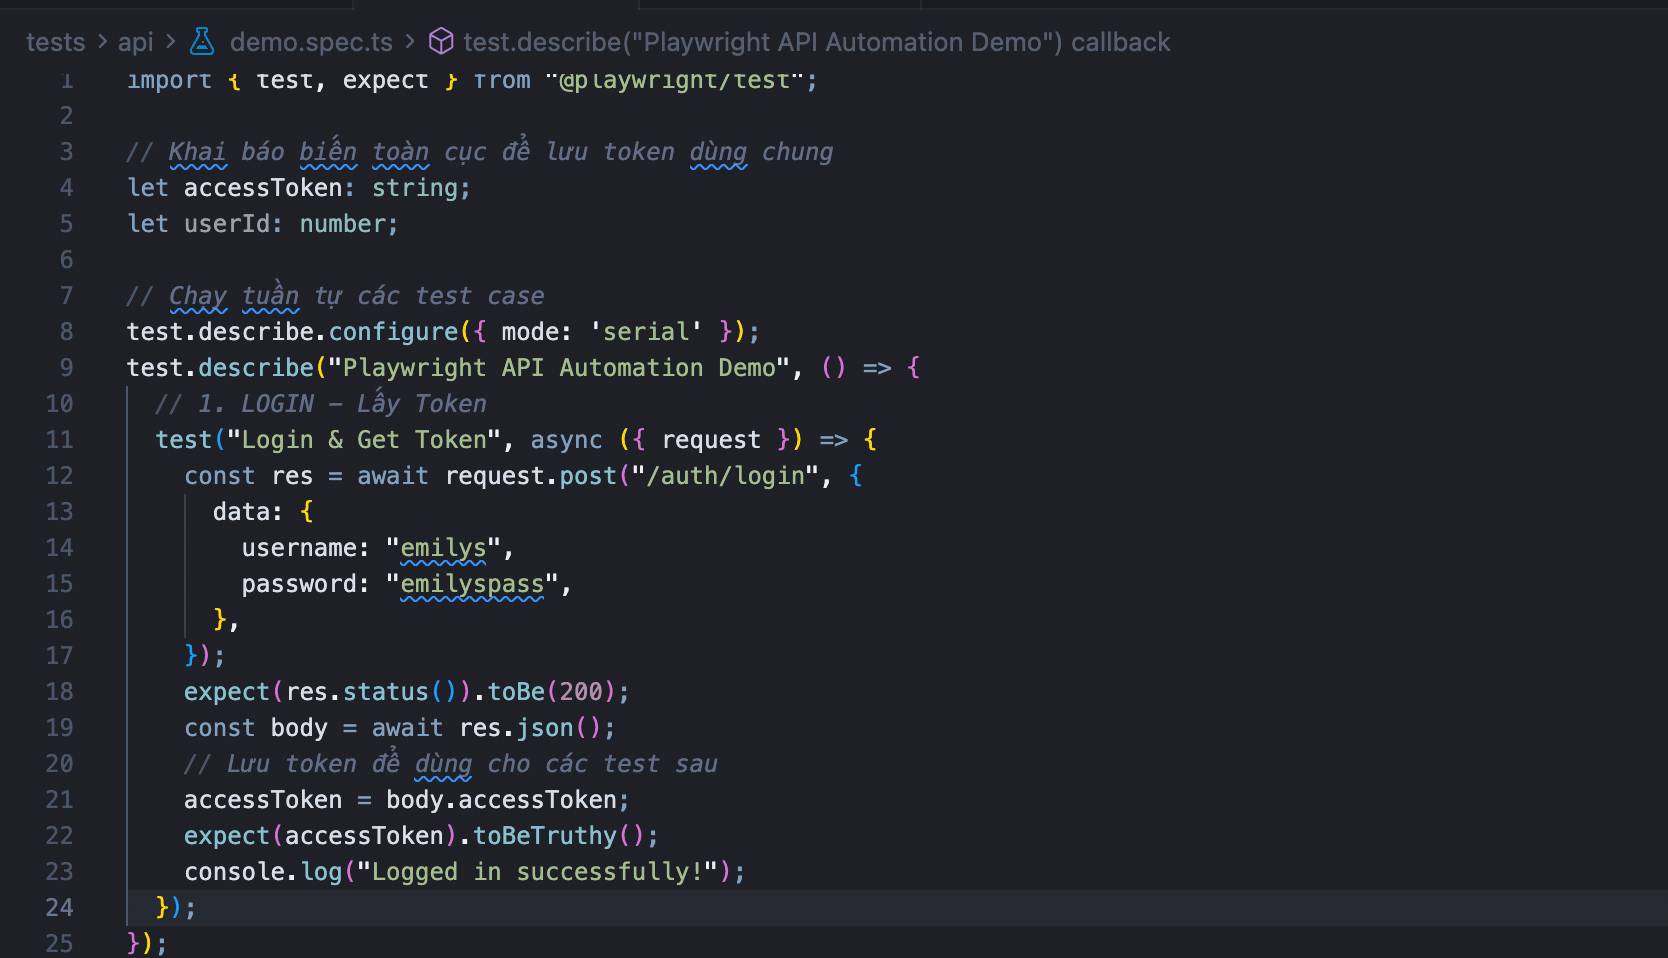1668x958 pixels.
Task: Click the "emilys" username string
Action: [443, 548]
